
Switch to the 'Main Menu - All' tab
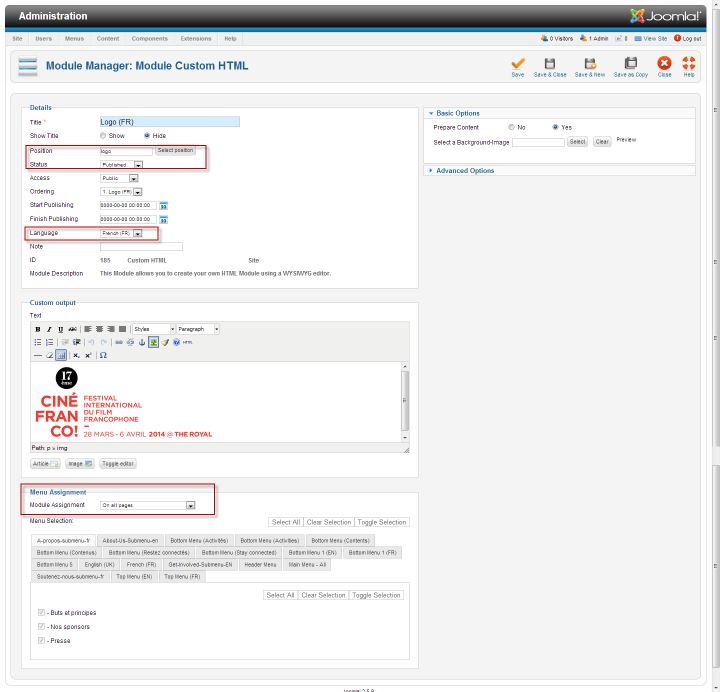[307, 564]
